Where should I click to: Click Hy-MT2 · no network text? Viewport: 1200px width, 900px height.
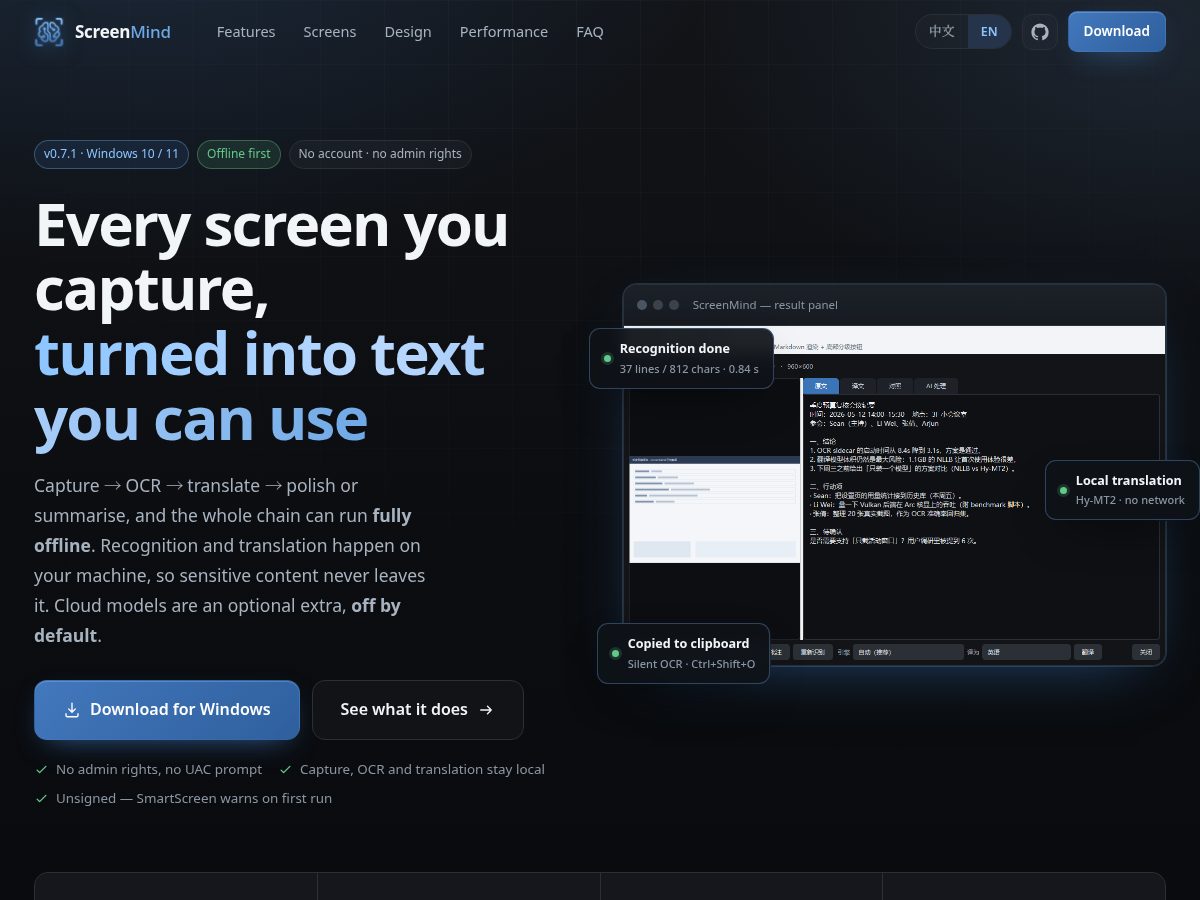pyautogui.click(x=1130, y=500)
